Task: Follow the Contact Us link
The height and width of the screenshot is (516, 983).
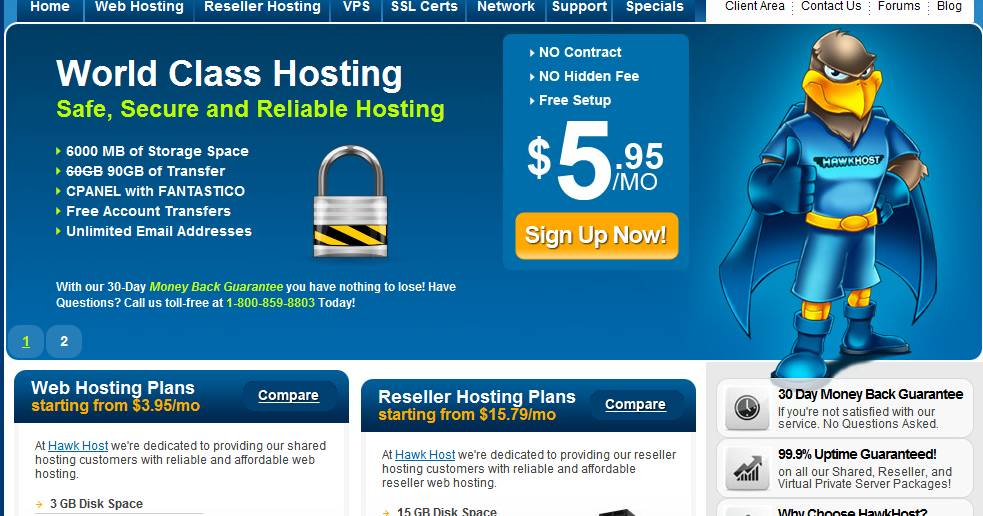Action: [x=831, y=6]
